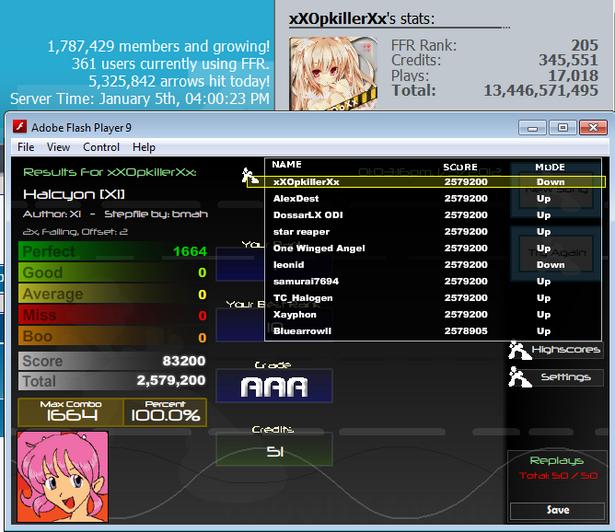615x532 pixels.
Task: Open the View menu
Action: (x=58, y=147)
